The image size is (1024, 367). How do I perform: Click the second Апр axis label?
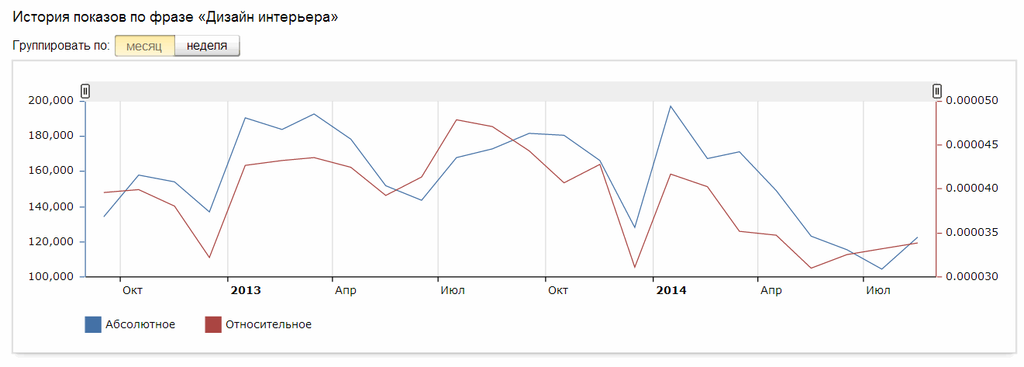(771, 291)
